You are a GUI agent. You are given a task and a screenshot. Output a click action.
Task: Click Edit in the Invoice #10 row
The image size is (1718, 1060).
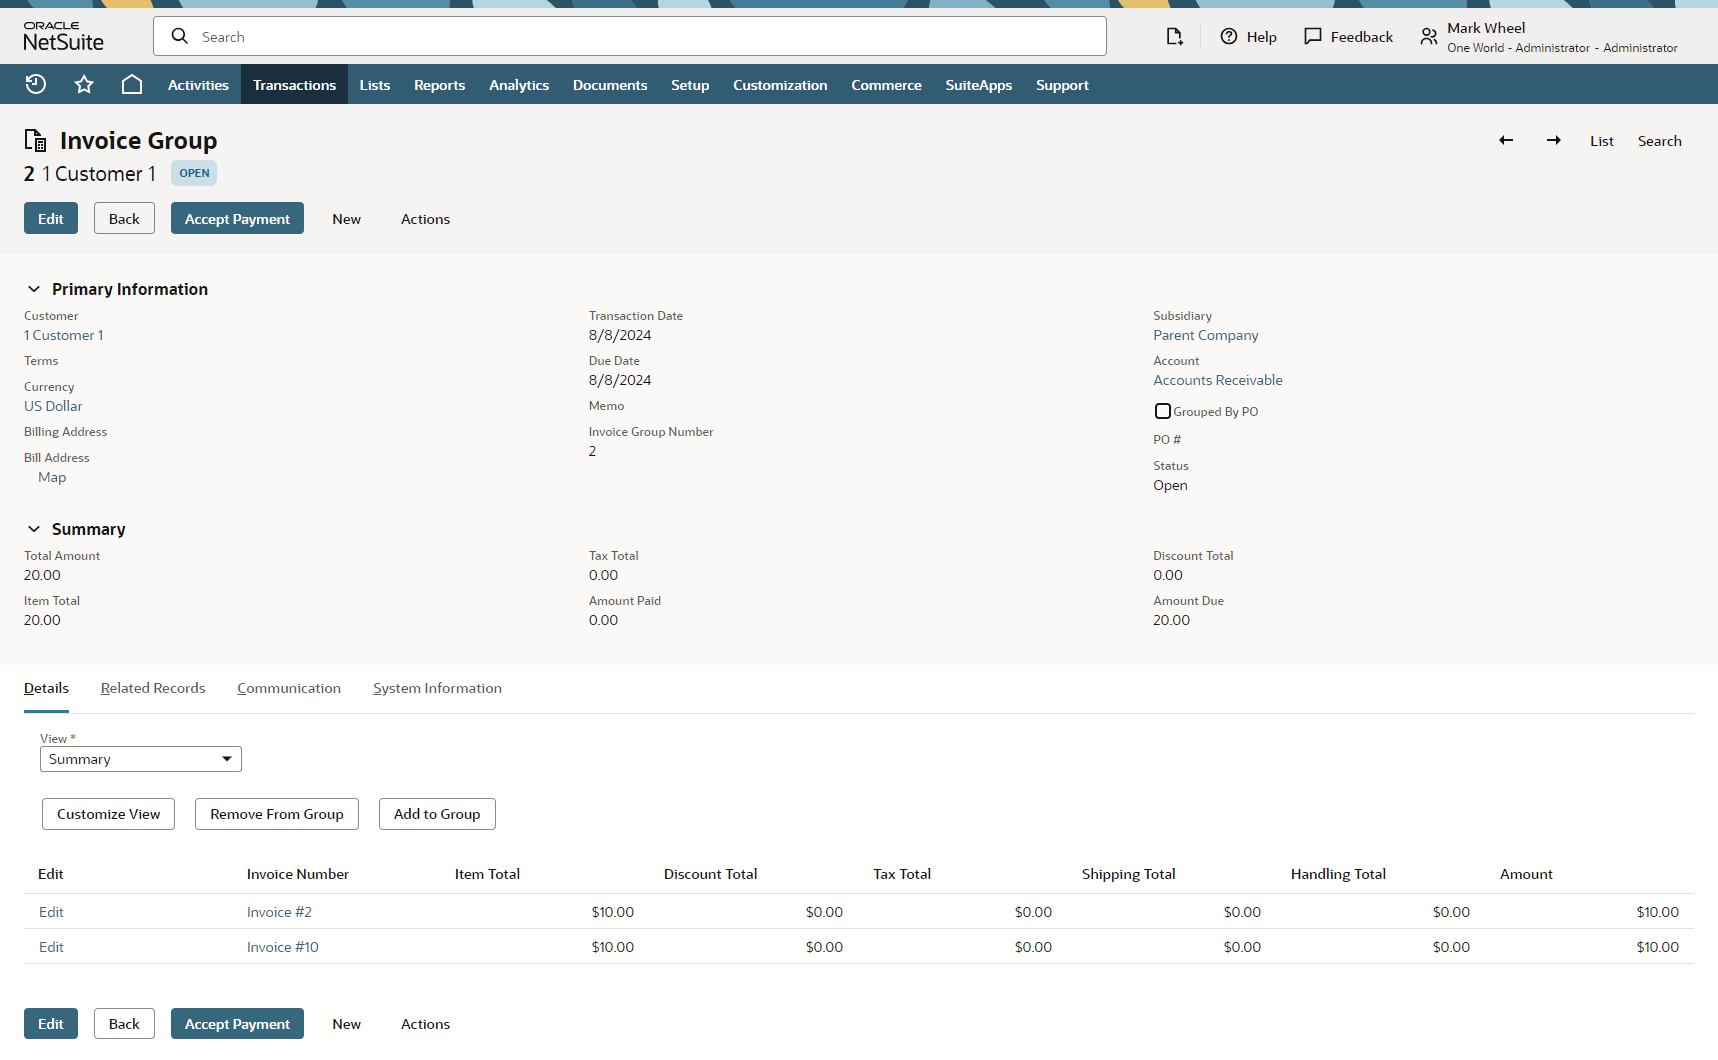[51, 947]
